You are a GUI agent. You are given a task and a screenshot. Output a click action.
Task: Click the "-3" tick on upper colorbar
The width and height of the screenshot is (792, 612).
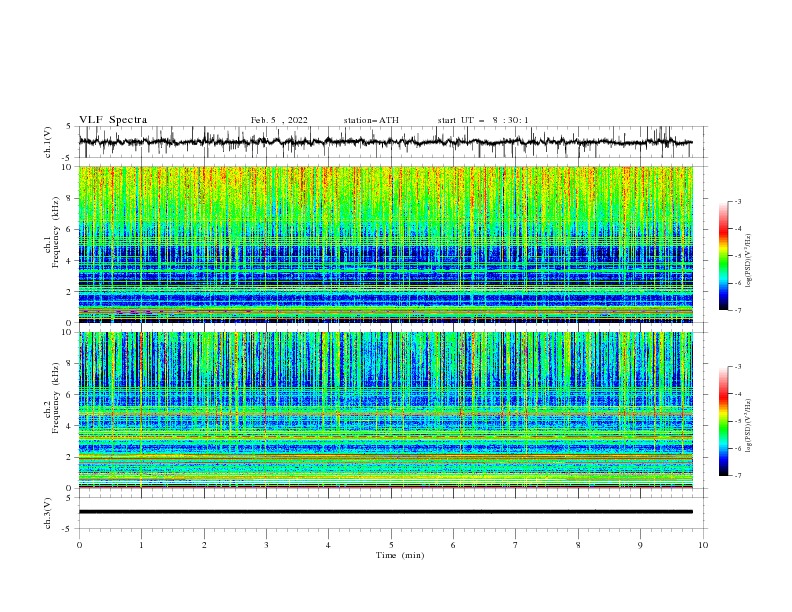coord(737,201)
